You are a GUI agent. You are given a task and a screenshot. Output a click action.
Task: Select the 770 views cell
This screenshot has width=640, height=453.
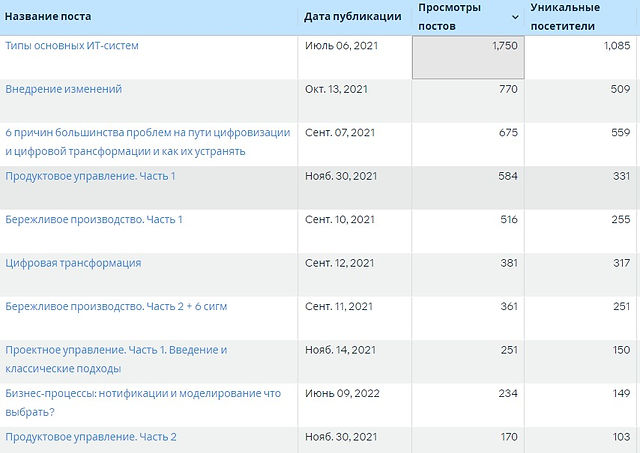pyautogui.click(x=468, y=101)
